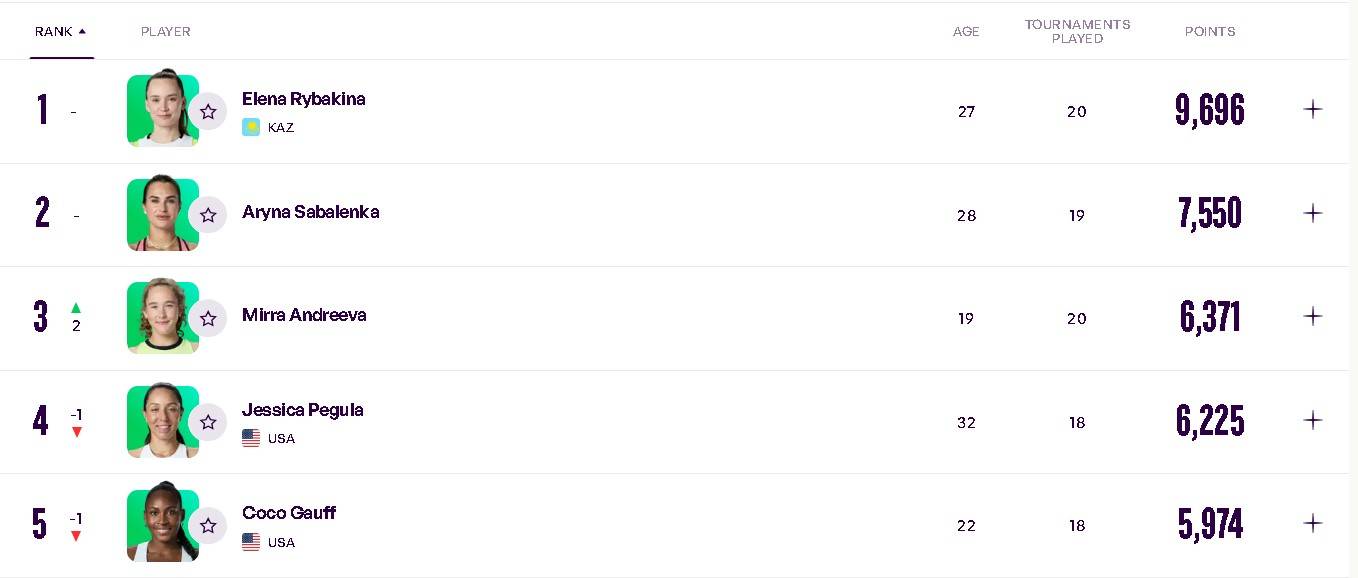Open Coco Gauff's player profile link
Image resolution: width=1358 pixels, height=578 pixels.
(289, 513)
